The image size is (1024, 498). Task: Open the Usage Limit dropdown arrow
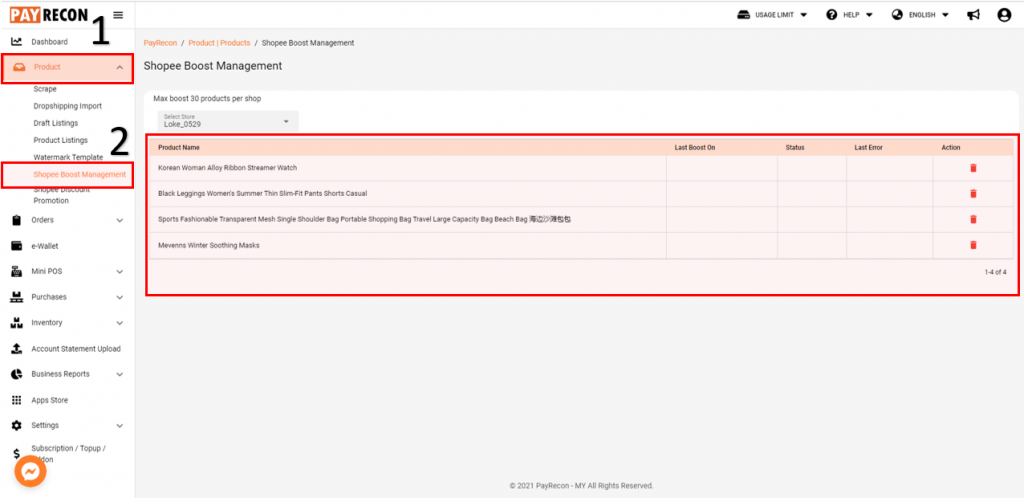(x=803, y=15)
